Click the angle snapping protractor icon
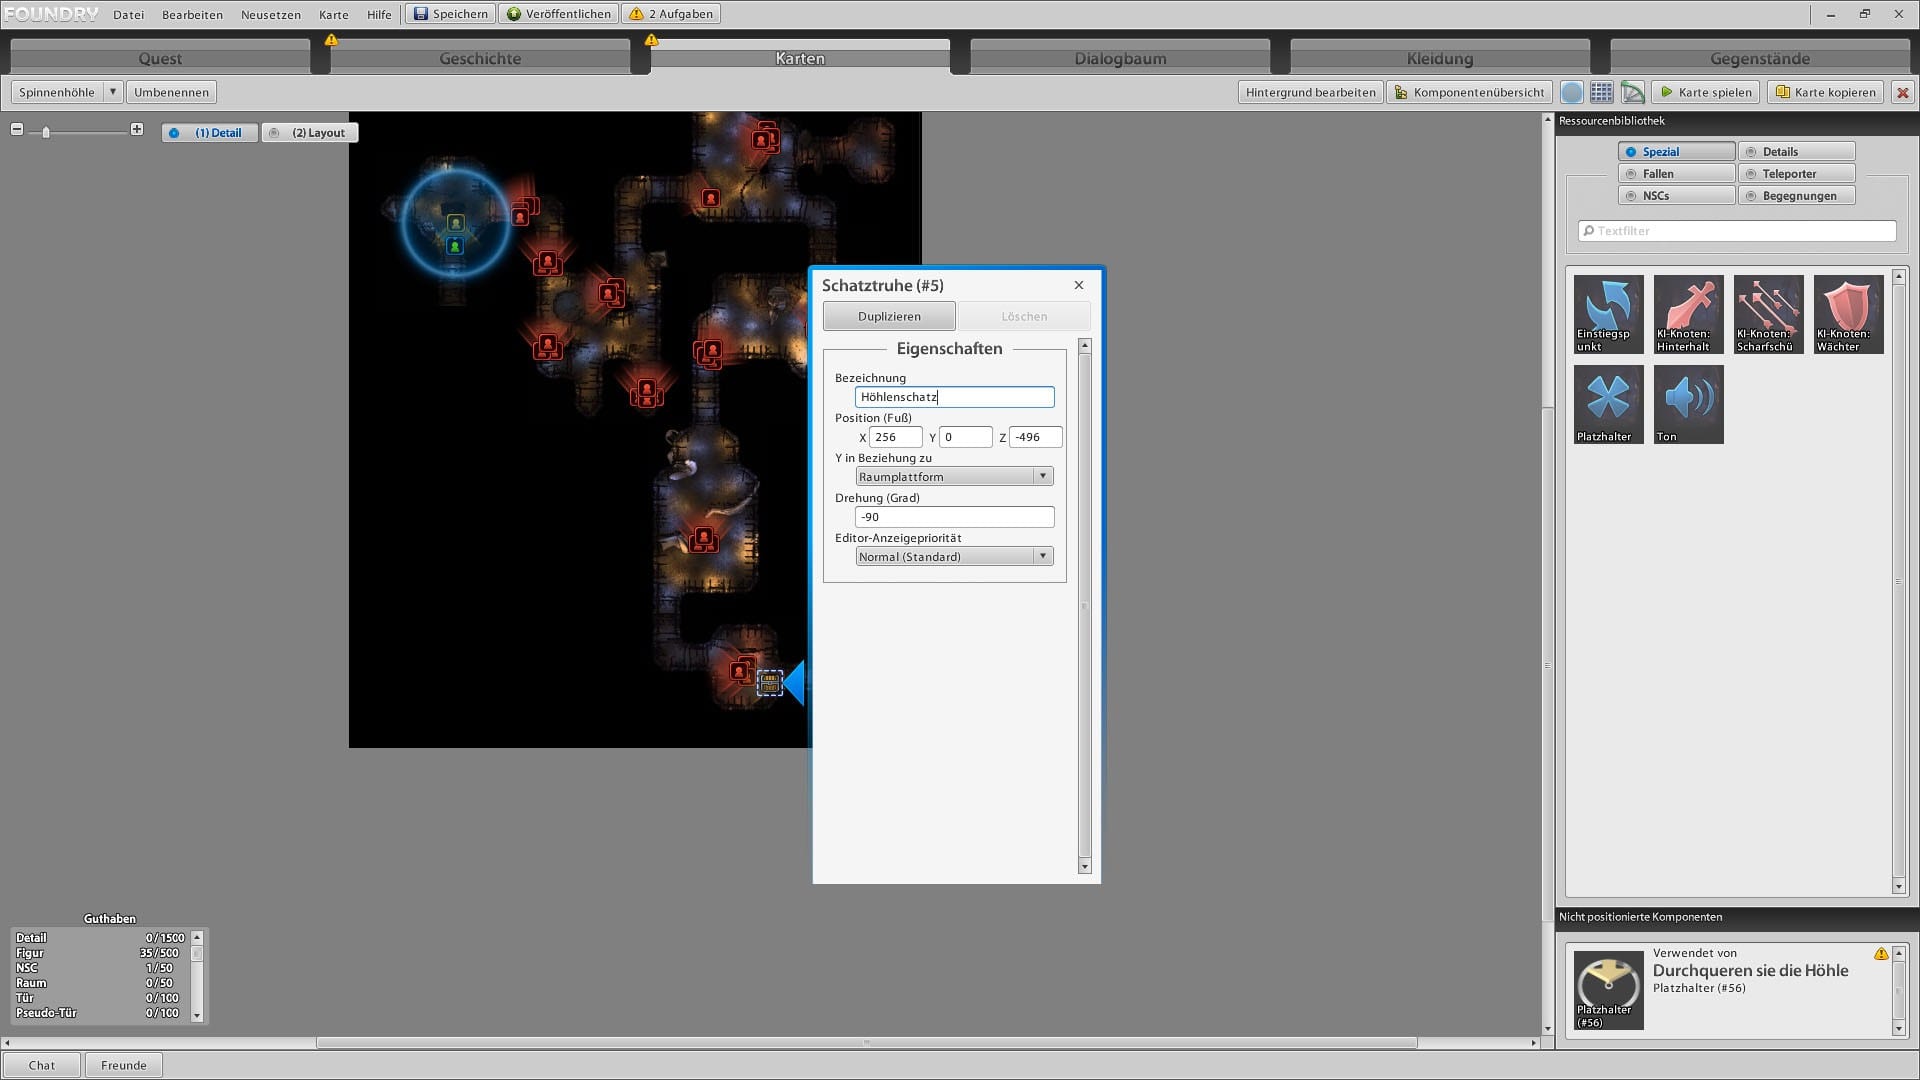 tap(1632, 92)
